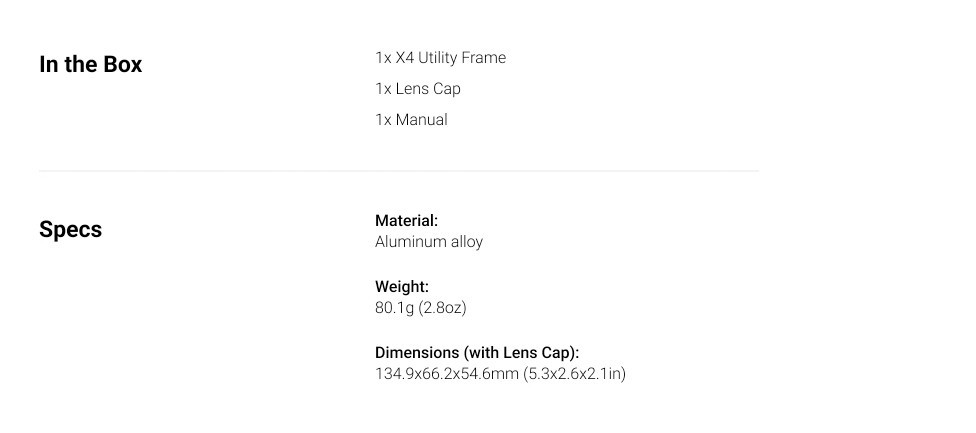Click the word 'alloy' under Material
The image size is (976, 433).
tap(467, 242)
